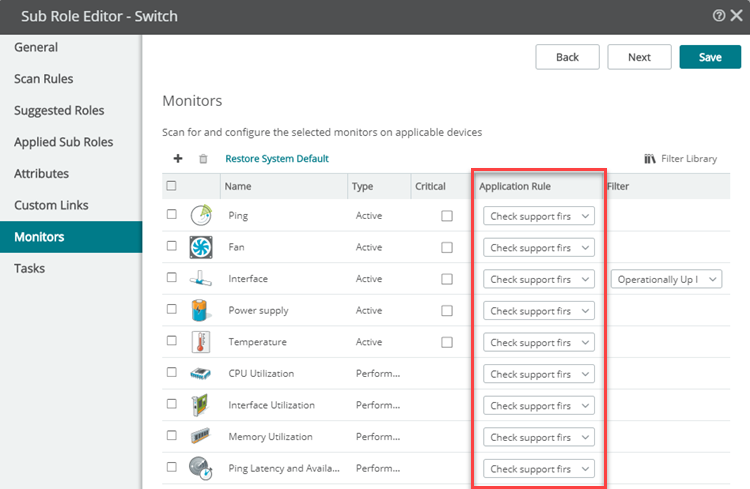Mark Power supply monitor as Critical

coord(447,311)
